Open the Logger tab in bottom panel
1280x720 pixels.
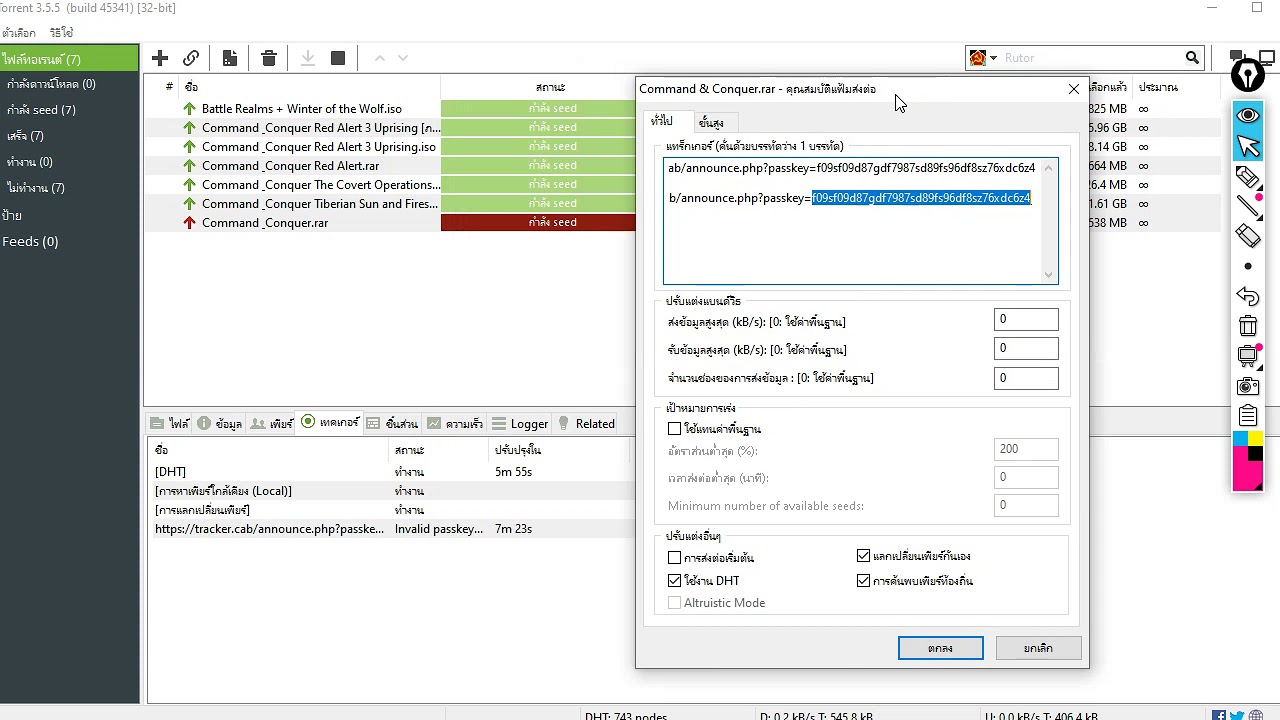[x=520, y=424]
